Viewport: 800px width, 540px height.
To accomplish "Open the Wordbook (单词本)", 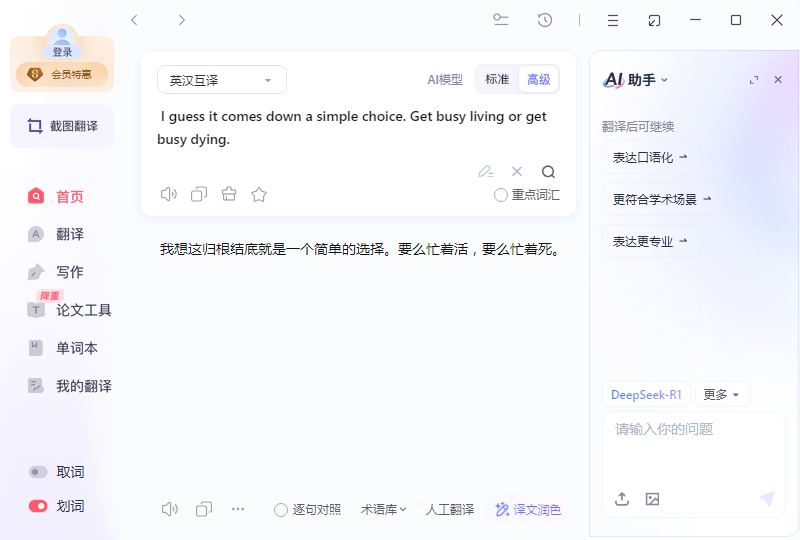I will [x=63, y=348].
